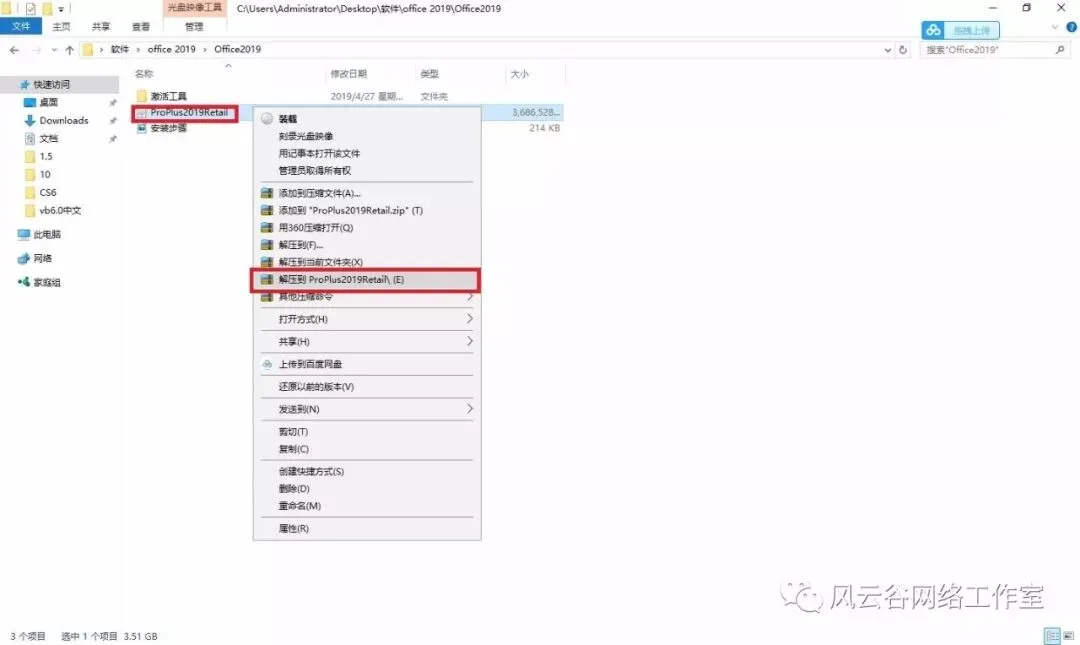Select 家庭组 in navigation pane

click(x=47, y=283)
